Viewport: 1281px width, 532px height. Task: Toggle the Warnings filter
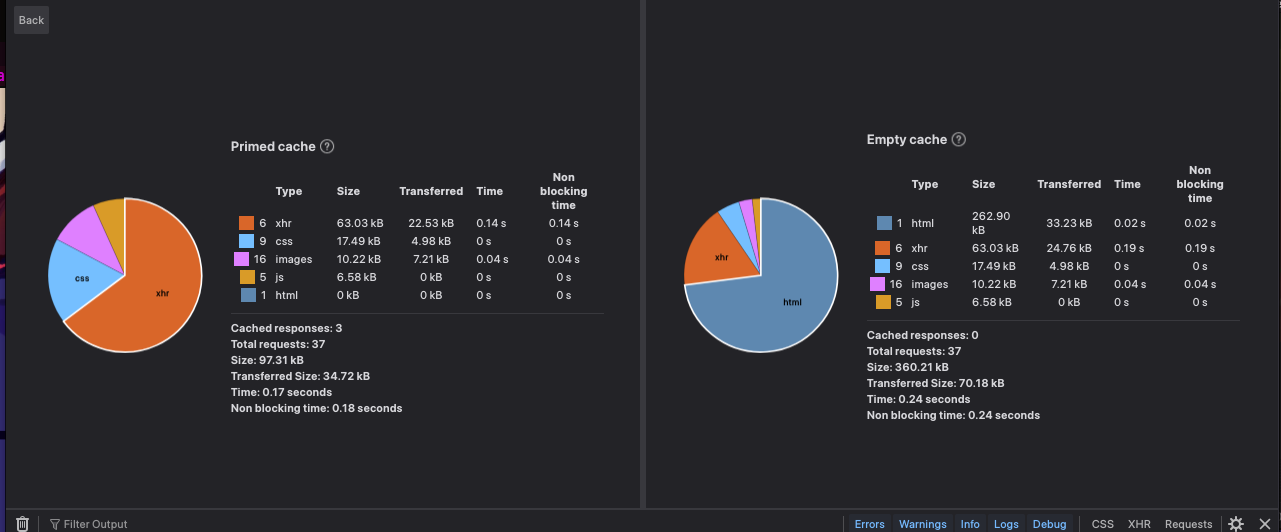(x=922, y=524)
